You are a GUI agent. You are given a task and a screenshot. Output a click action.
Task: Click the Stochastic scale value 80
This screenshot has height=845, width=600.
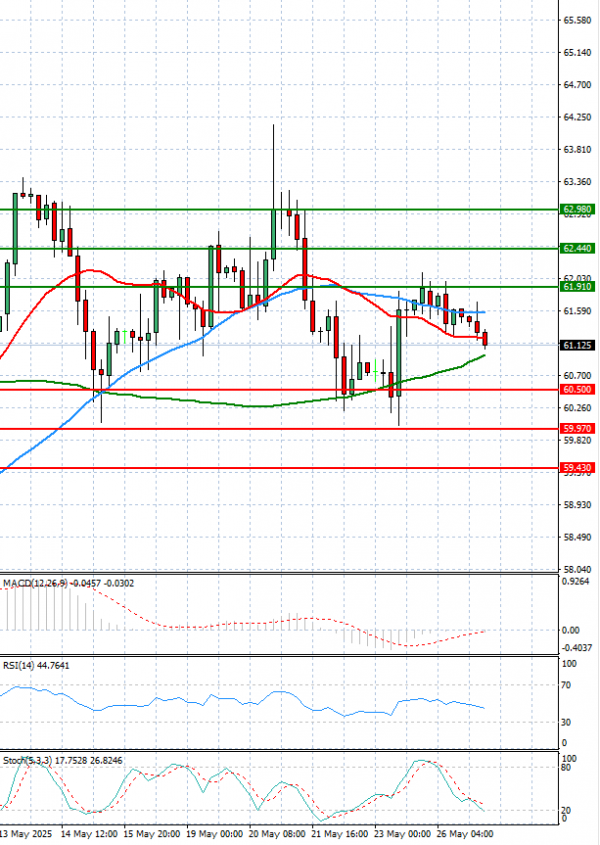coord(566,767)
